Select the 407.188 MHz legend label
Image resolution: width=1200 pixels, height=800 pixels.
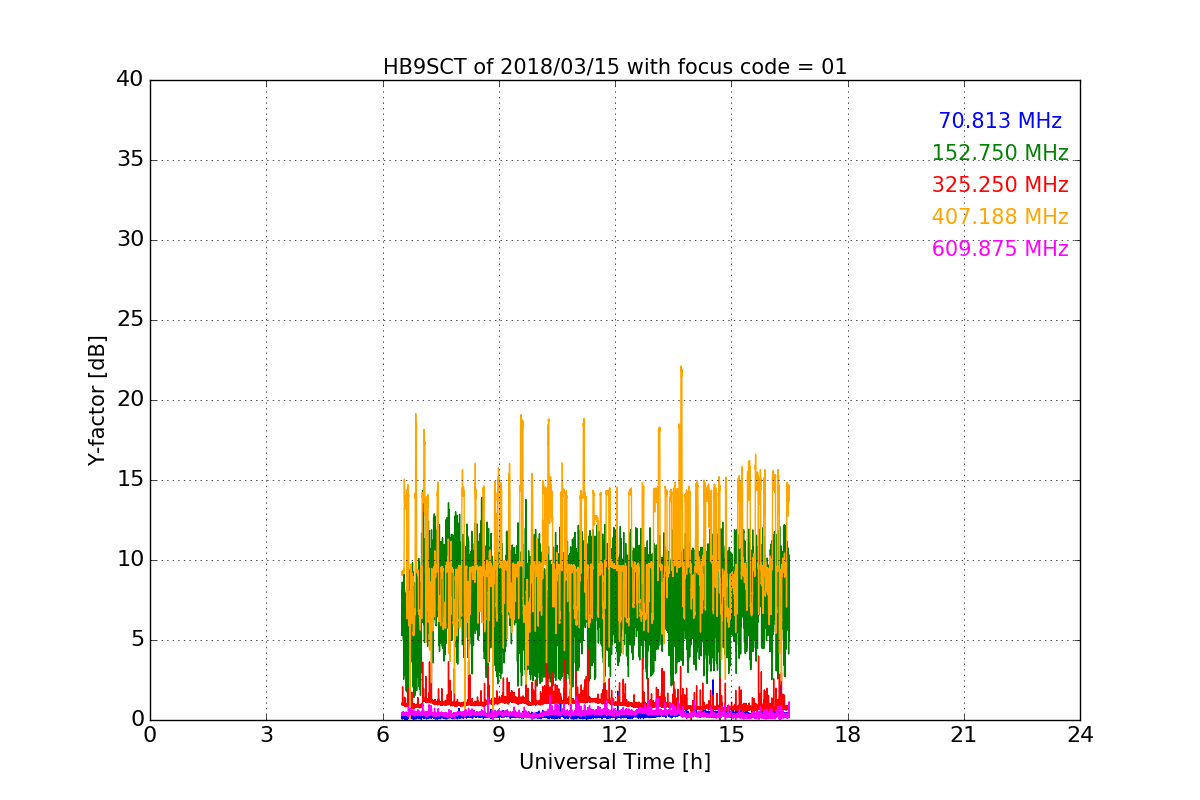pos(1000,217)
